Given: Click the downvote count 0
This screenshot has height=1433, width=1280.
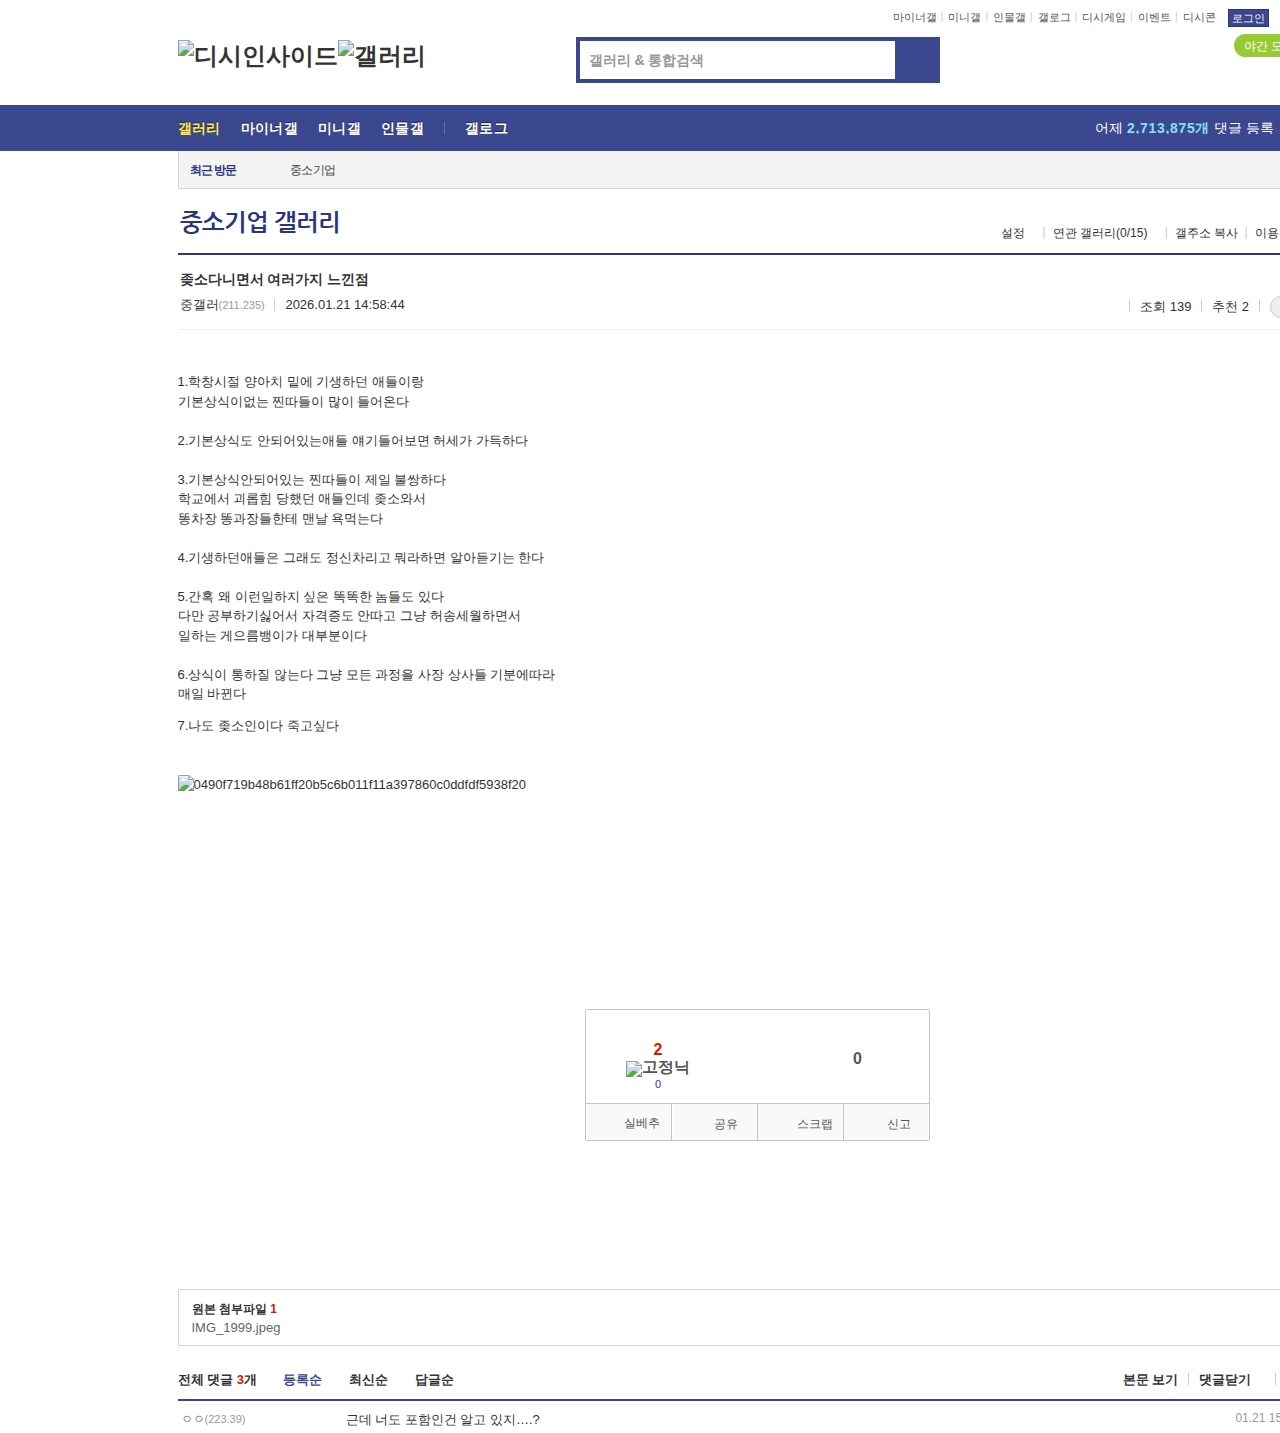Looking at the screenshot, I should [x=857, y=1058].
